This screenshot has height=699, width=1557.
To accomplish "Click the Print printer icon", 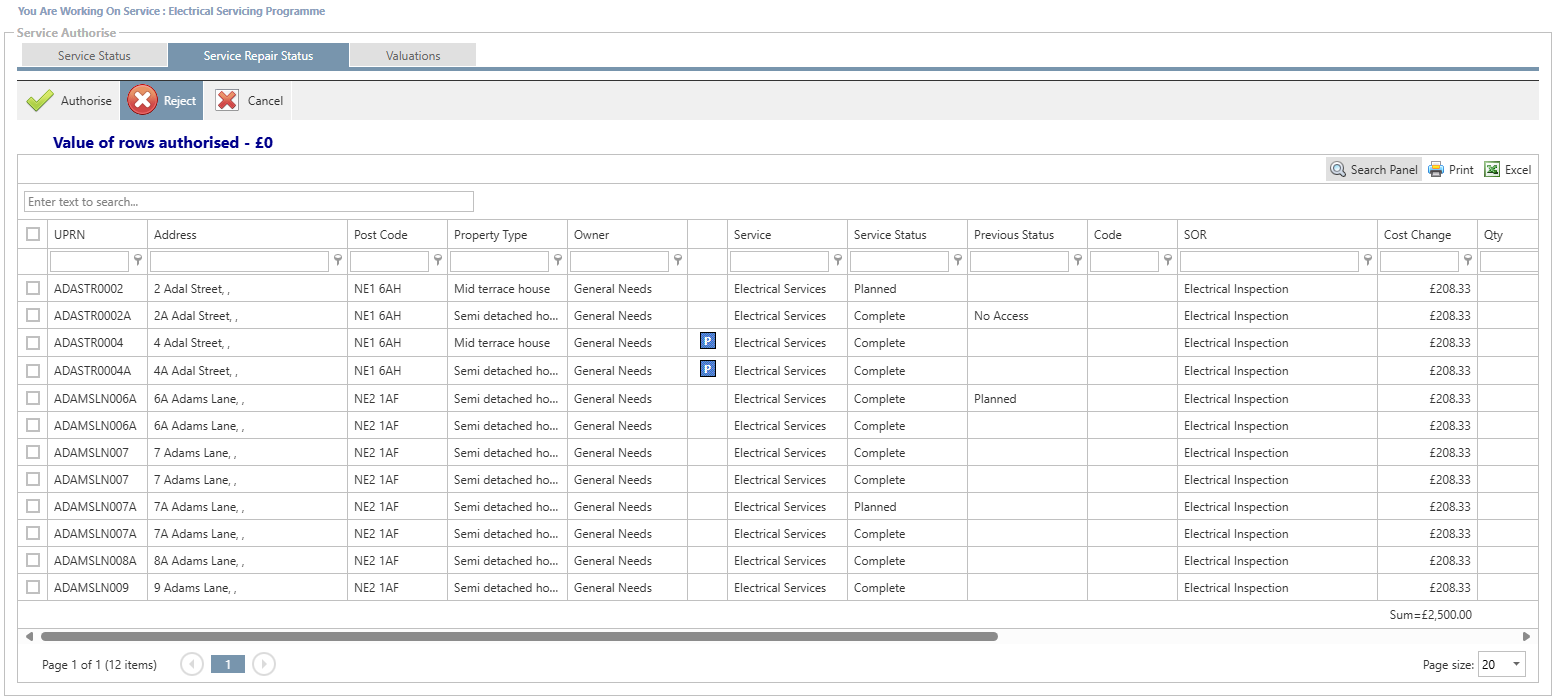I will tap(1436, 170).
